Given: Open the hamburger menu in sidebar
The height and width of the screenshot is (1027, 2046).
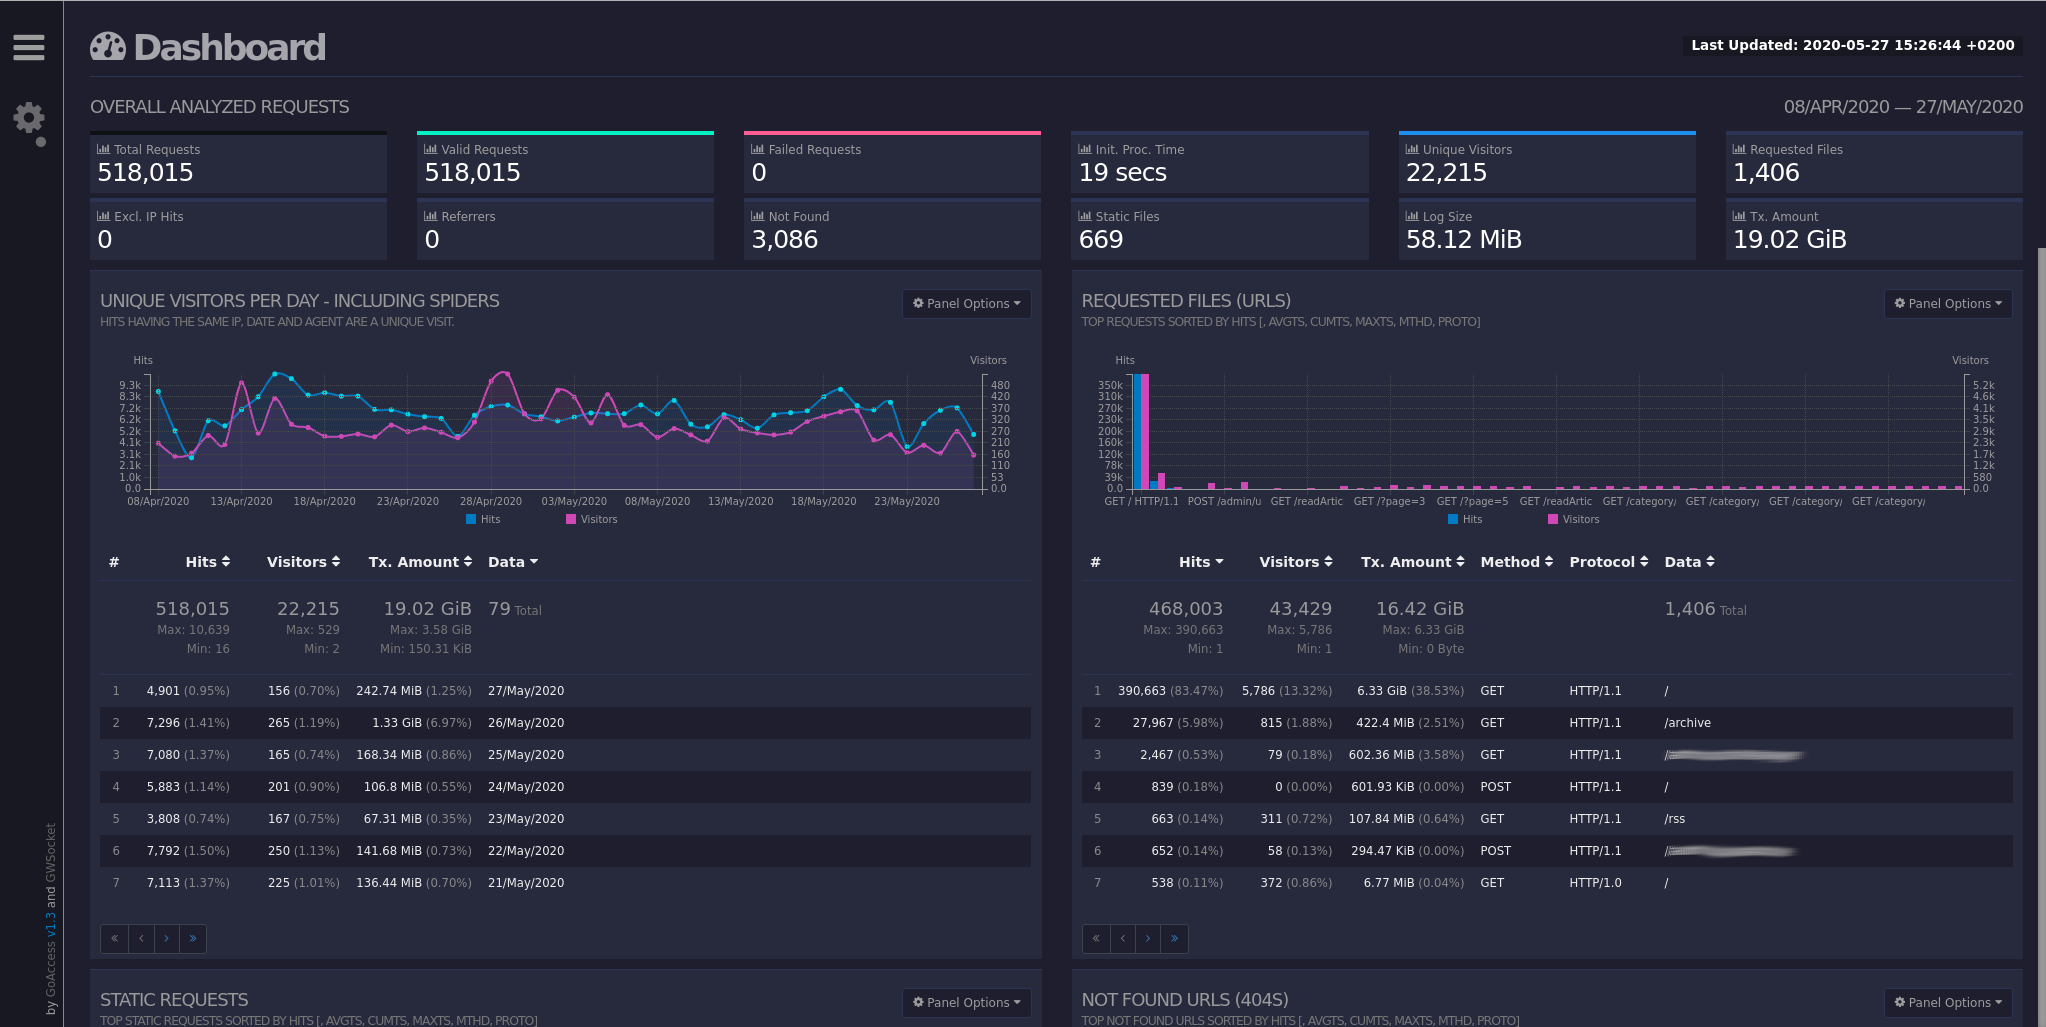Looking at the screenshot, I should click(x=29, y=47).
